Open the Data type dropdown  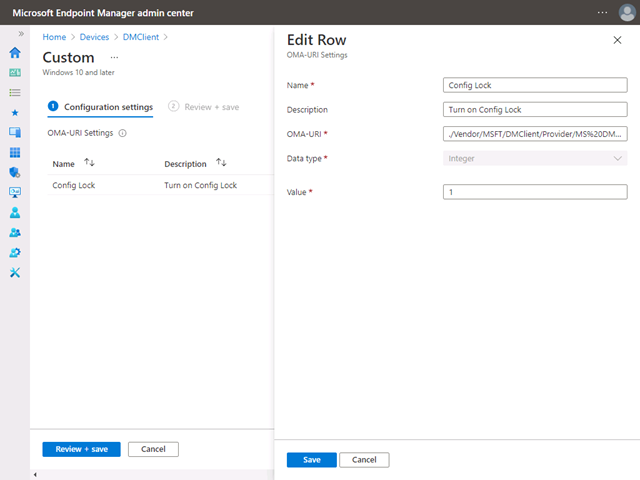click(535, 158)
